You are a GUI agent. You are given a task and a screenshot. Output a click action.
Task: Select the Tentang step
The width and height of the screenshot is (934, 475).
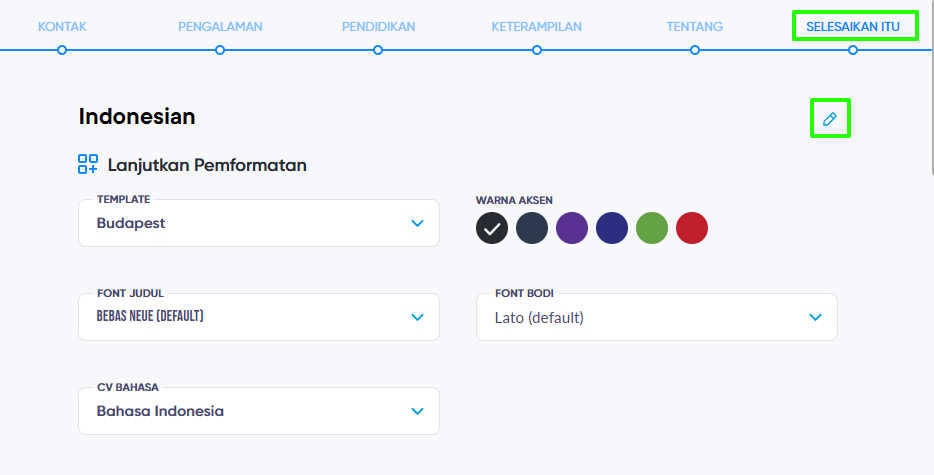coord(695,27)
